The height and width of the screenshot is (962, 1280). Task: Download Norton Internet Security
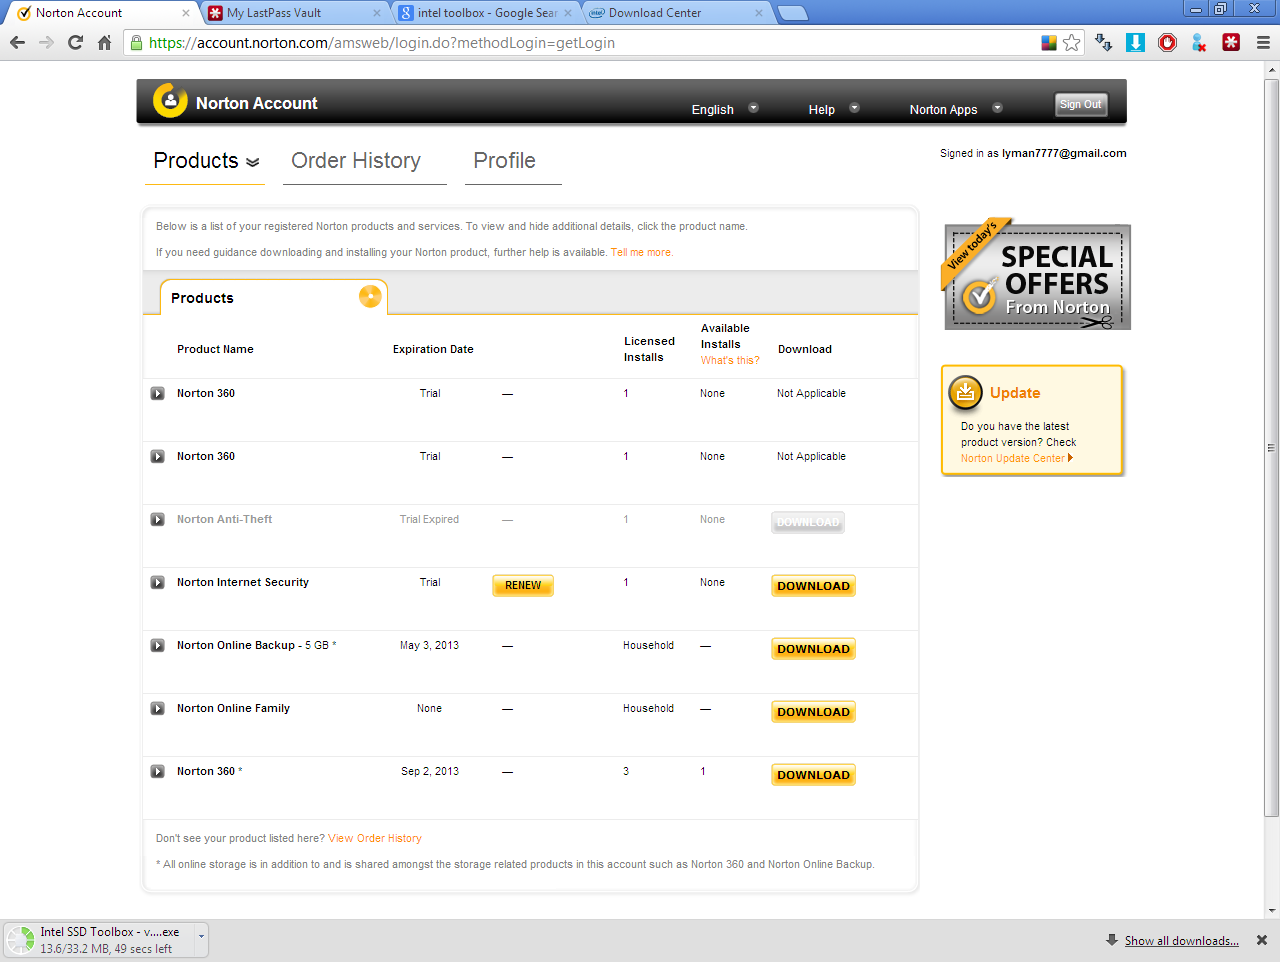pos(813,586)
